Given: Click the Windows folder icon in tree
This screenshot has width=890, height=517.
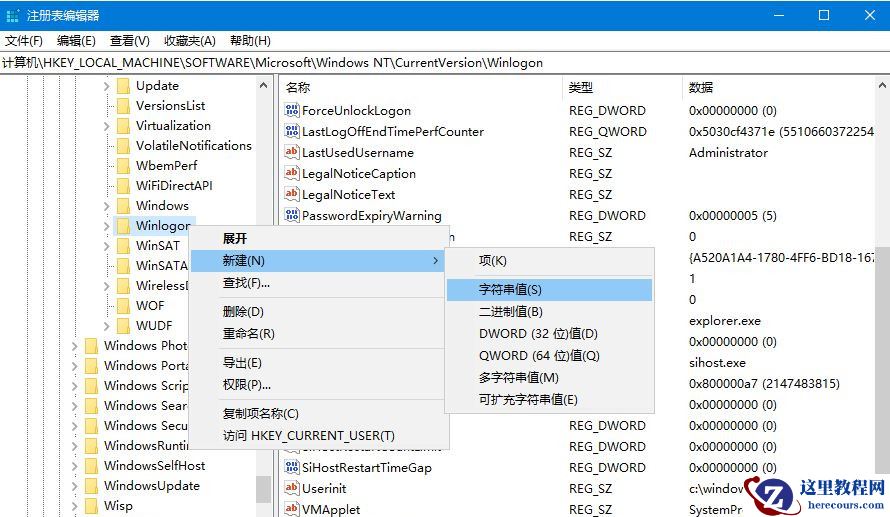Looking at the screenshot, I should point(123,205).
